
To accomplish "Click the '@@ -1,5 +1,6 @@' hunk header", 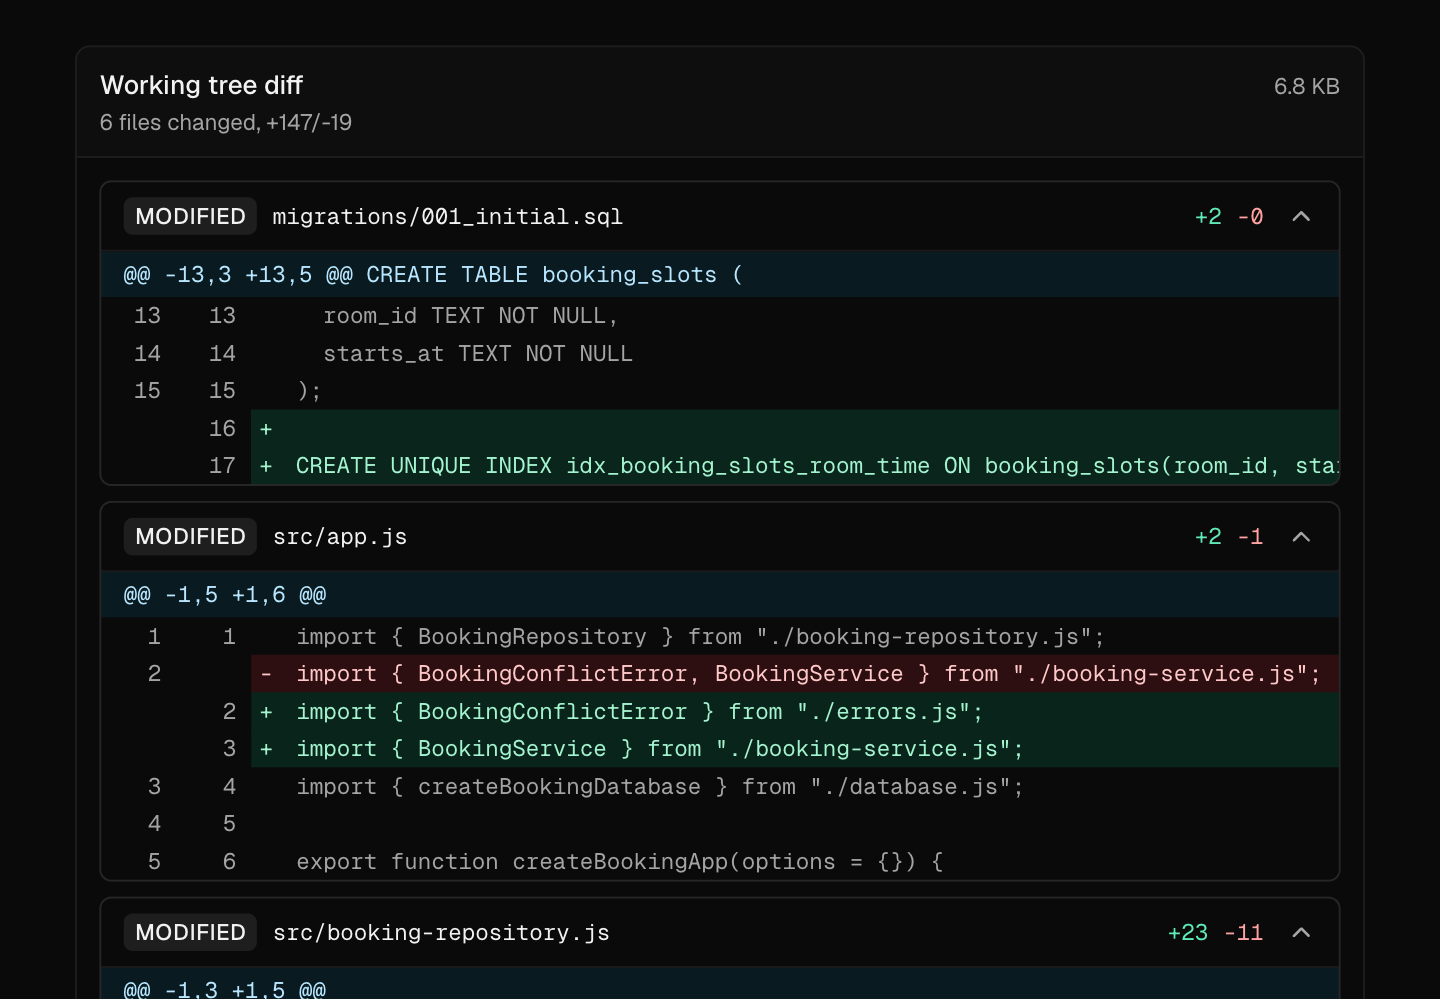I will pyautogui.click(x=720, y=594).
